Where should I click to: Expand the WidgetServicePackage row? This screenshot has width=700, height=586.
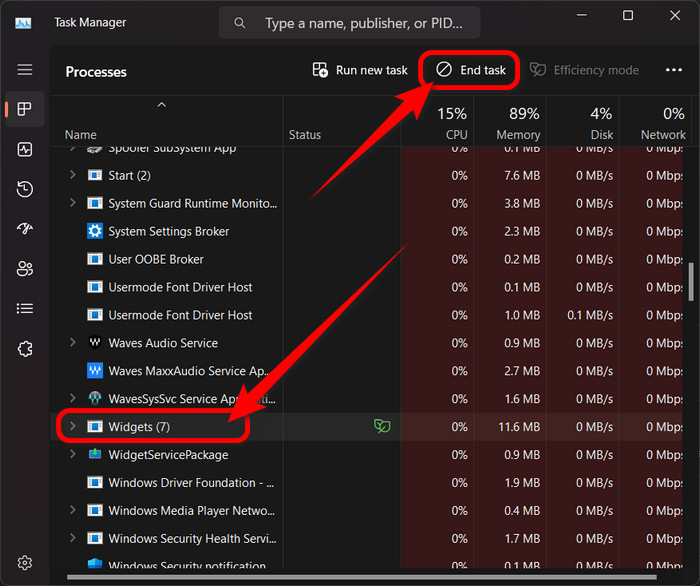[x=72, y=454]
